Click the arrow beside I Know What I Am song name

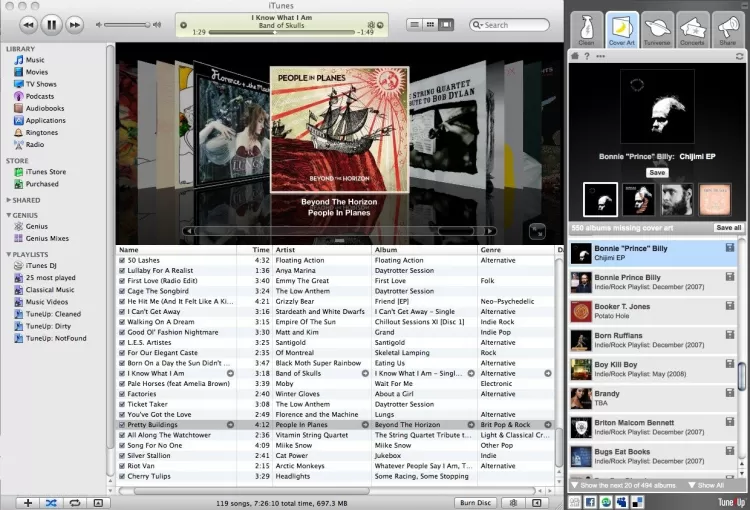point(230,373)
